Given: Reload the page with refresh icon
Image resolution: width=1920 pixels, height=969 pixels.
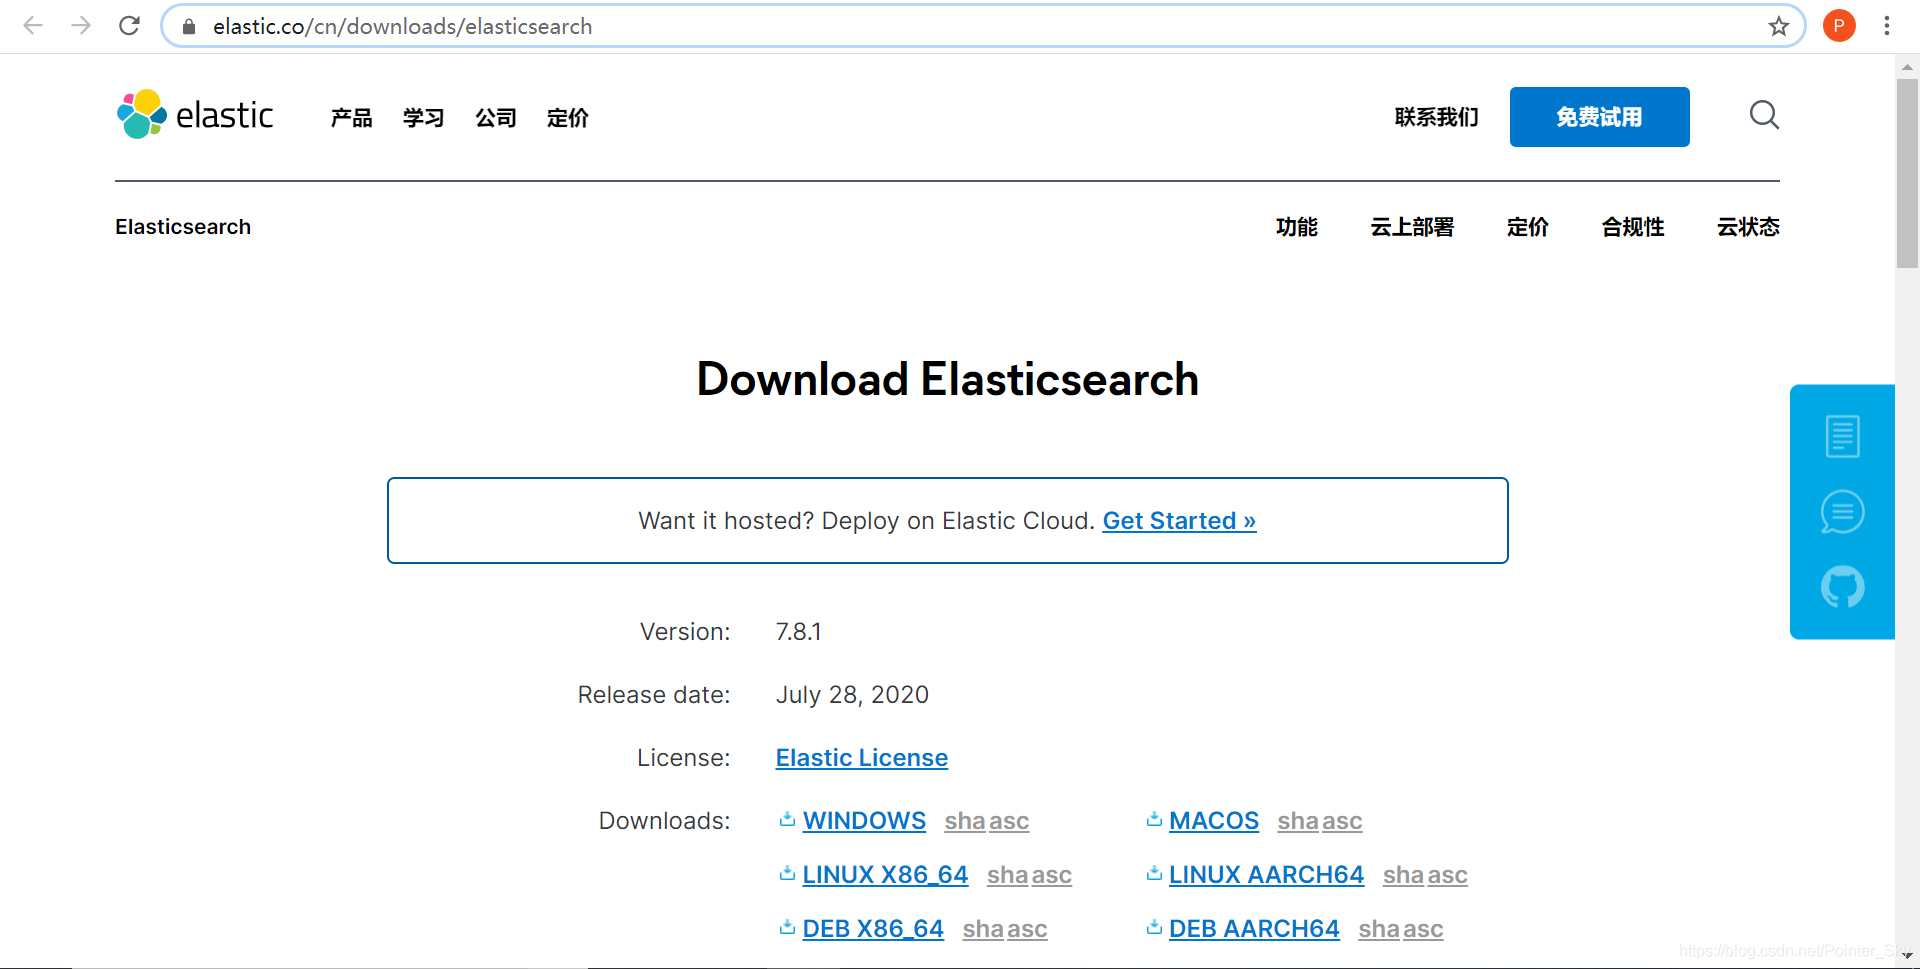Looking at the screenshot, I should click(129, 26).
